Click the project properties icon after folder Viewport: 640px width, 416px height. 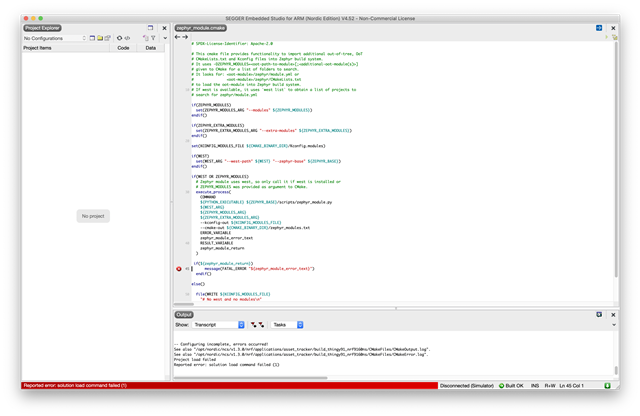[107, 38]
